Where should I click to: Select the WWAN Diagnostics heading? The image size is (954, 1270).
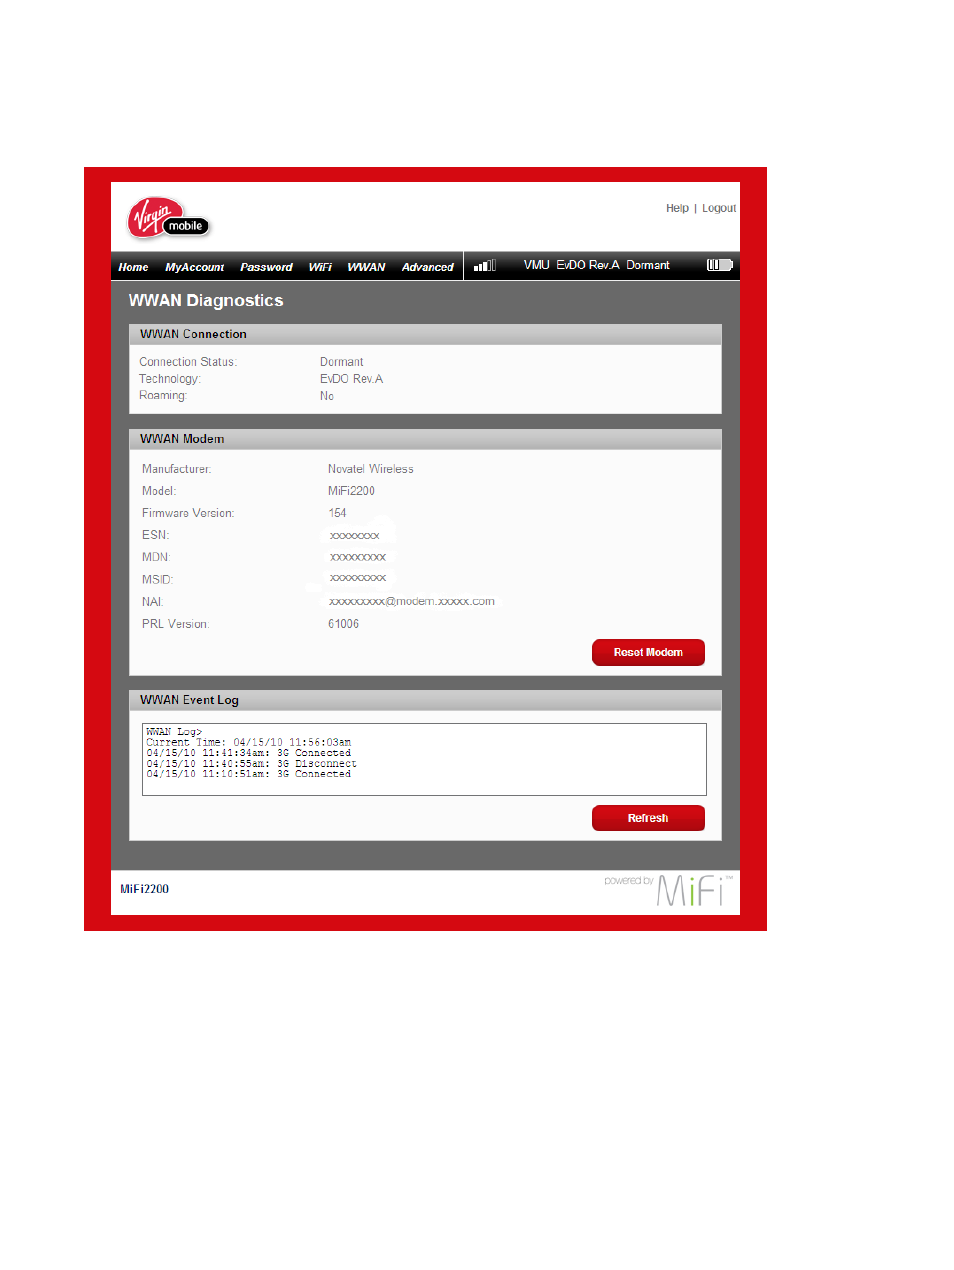(x=206, y=300)
